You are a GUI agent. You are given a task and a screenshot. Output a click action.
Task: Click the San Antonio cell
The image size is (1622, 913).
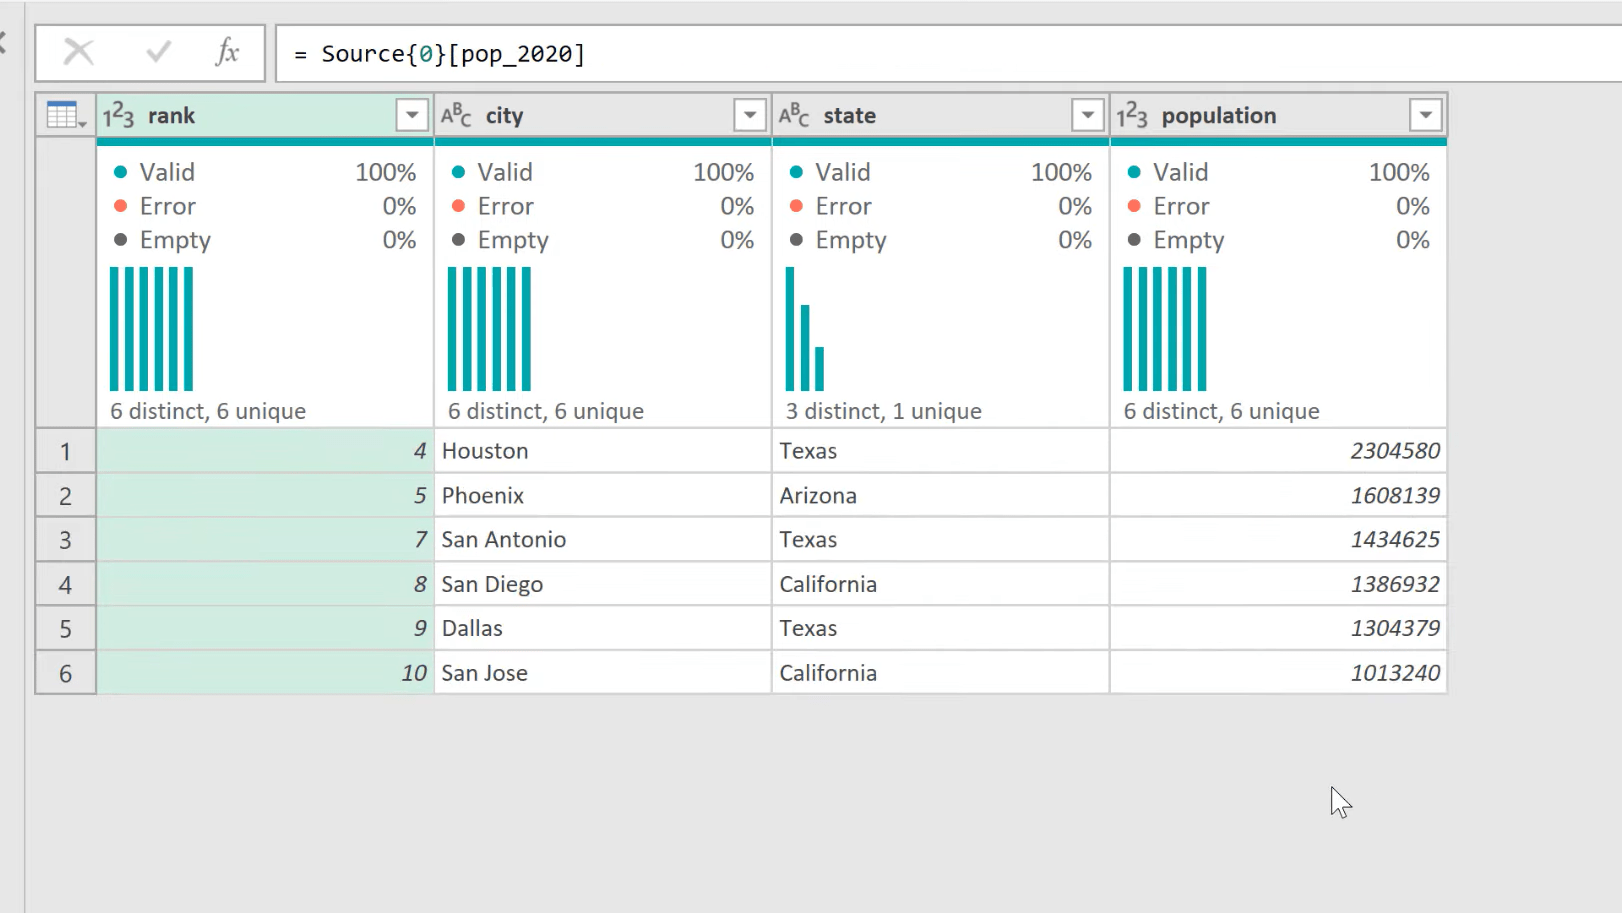coord(603,540)
